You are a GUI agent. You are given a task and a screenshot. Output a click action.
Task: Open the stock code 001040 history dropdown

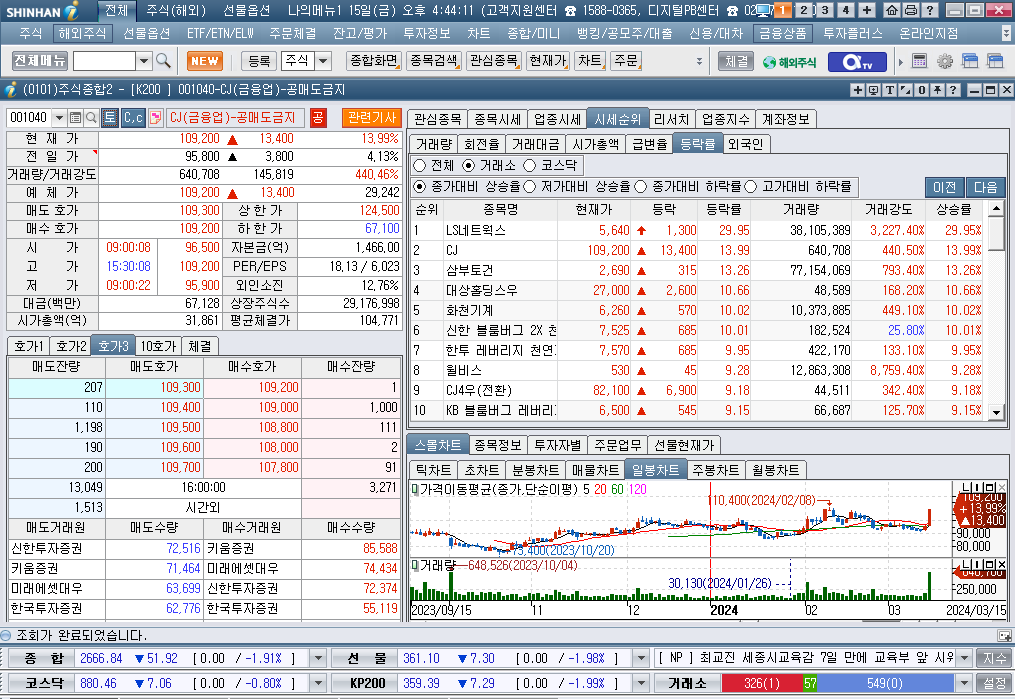[x=60, y=118]
